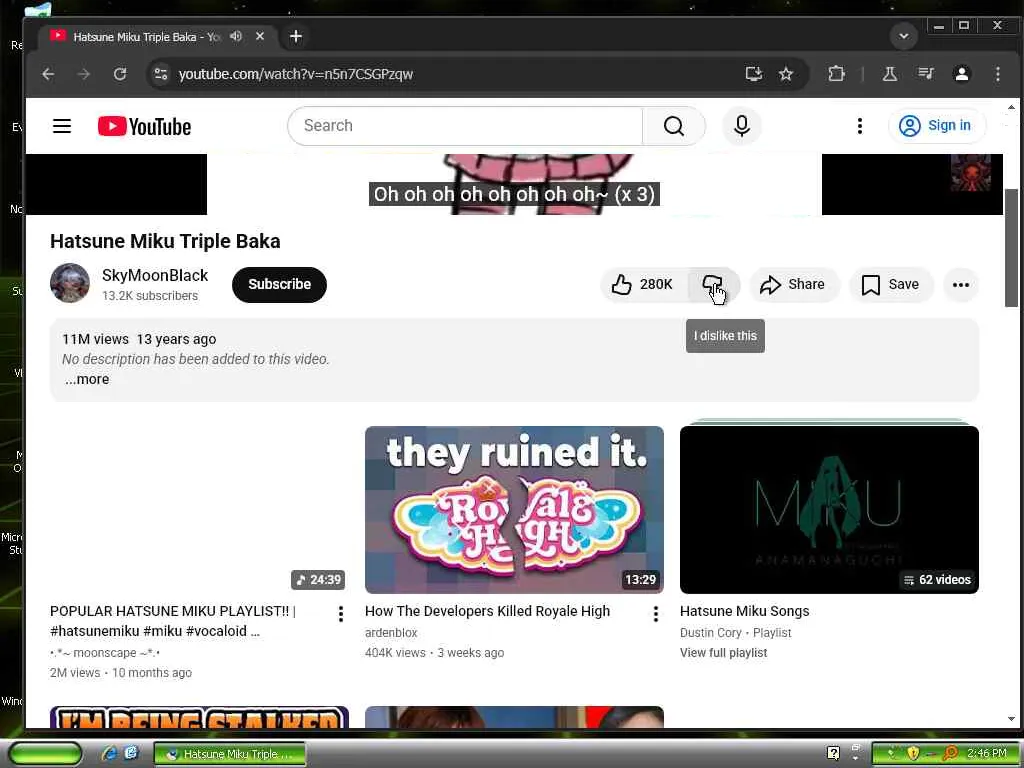This screenshot has width=1024, height=768.
Task: Open How The Developers Killed Royale High thumbnail
Action: (x=515, y=510)
